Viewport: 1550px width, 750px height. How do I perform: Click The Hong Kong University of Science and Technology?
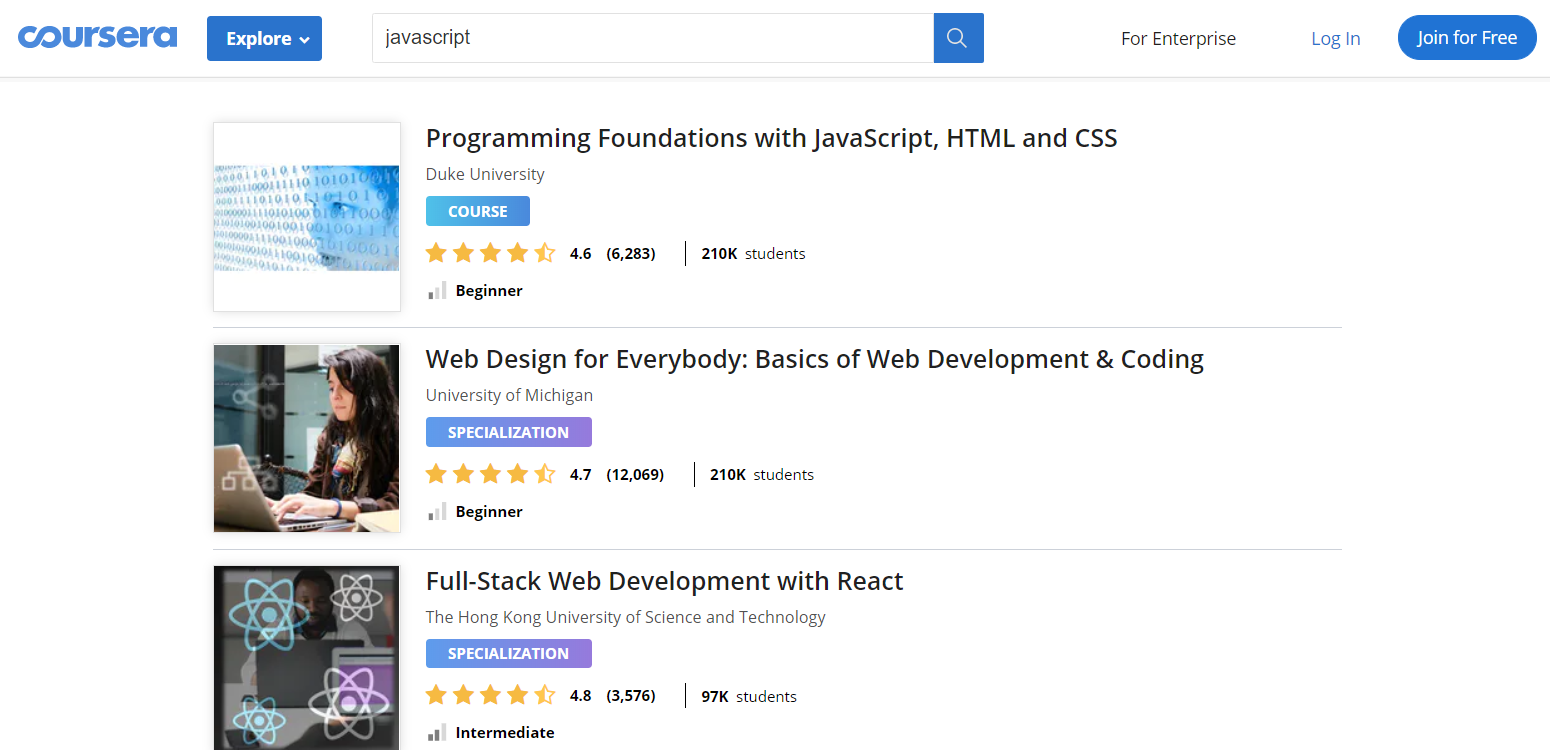pyautogui.click(x=626, y=617)
